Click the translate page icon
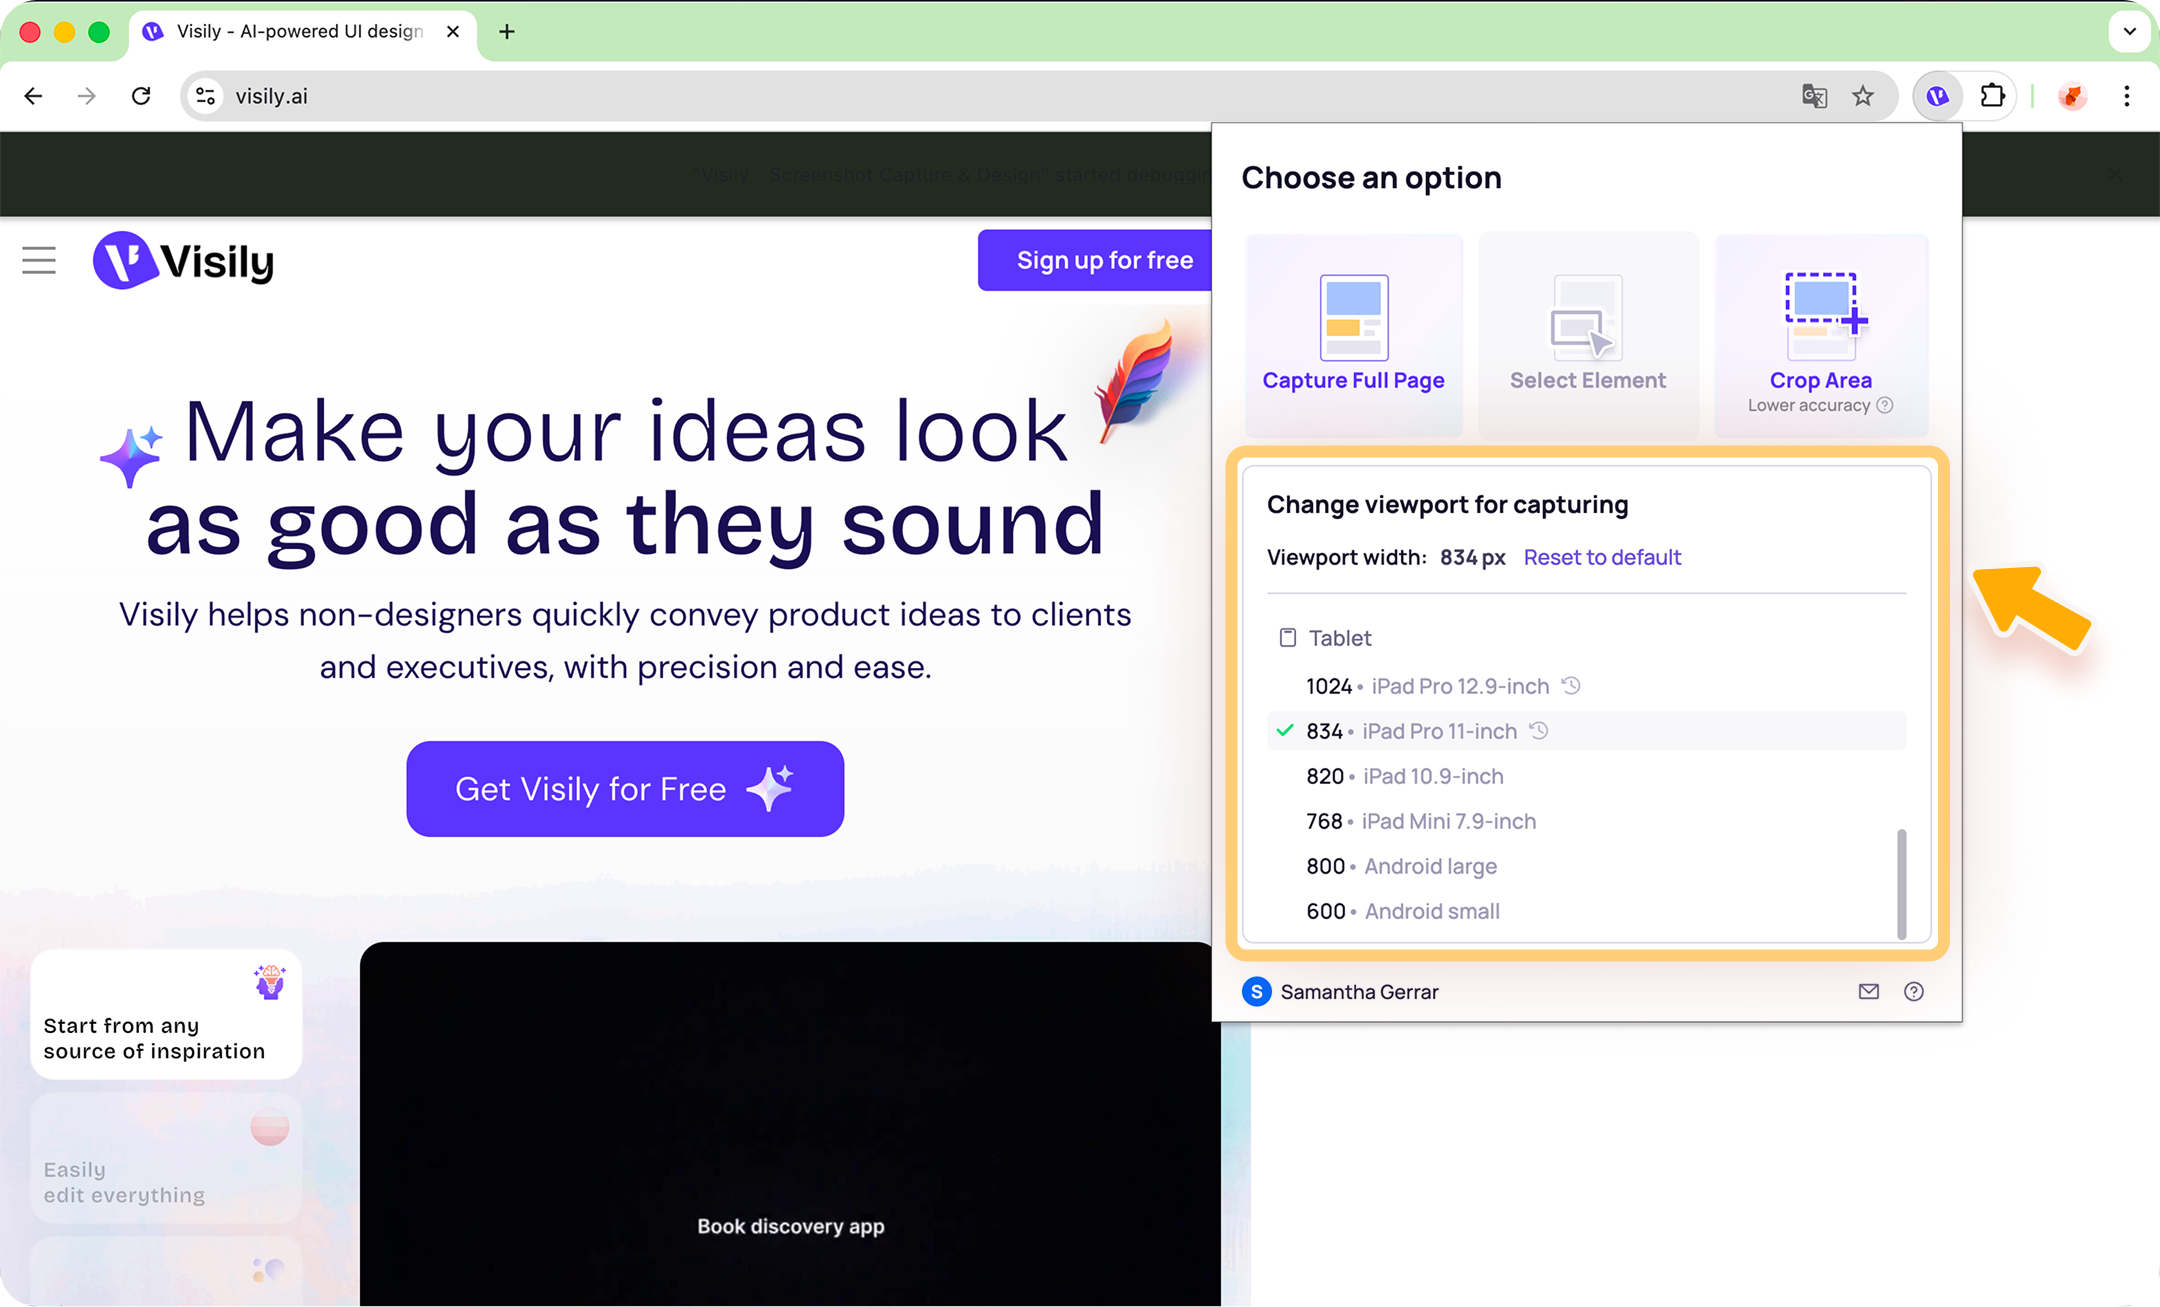Image resolution: width=2160 pixels, height=1307 pixels. click(1814, 96)
